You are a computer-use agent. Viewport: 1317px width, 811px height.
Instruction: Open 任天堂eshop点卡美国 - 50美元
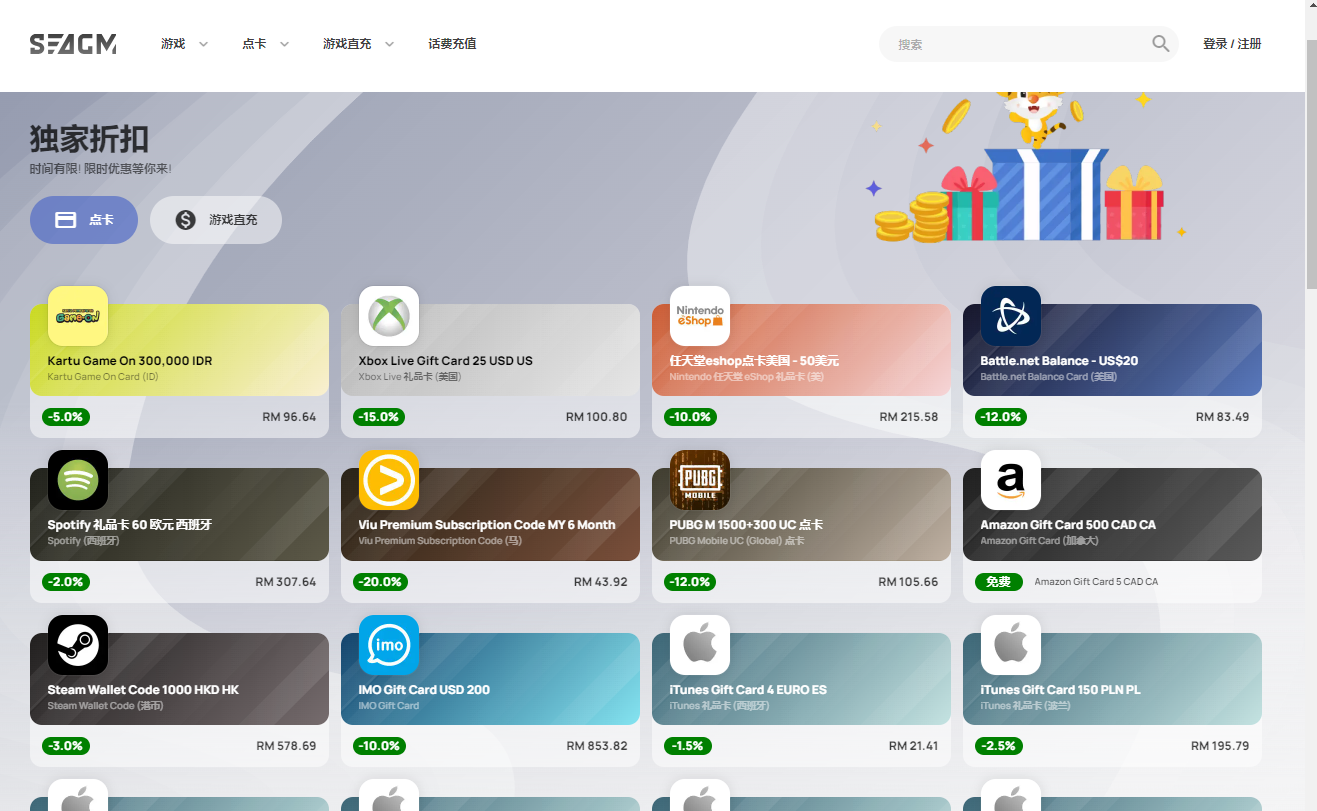click(801, 370)
